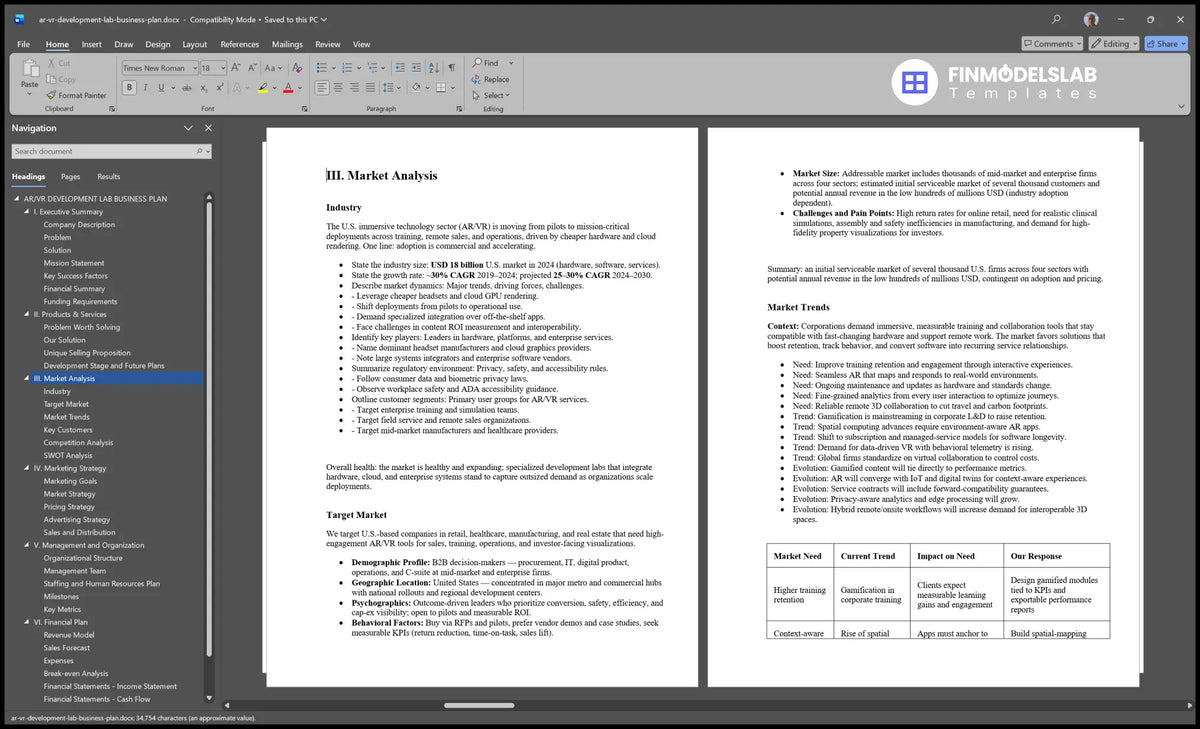Image resolution: width=1200 pixels, height=729 pixels.
Task: Click the Share button
Action: pos(1166,44)
